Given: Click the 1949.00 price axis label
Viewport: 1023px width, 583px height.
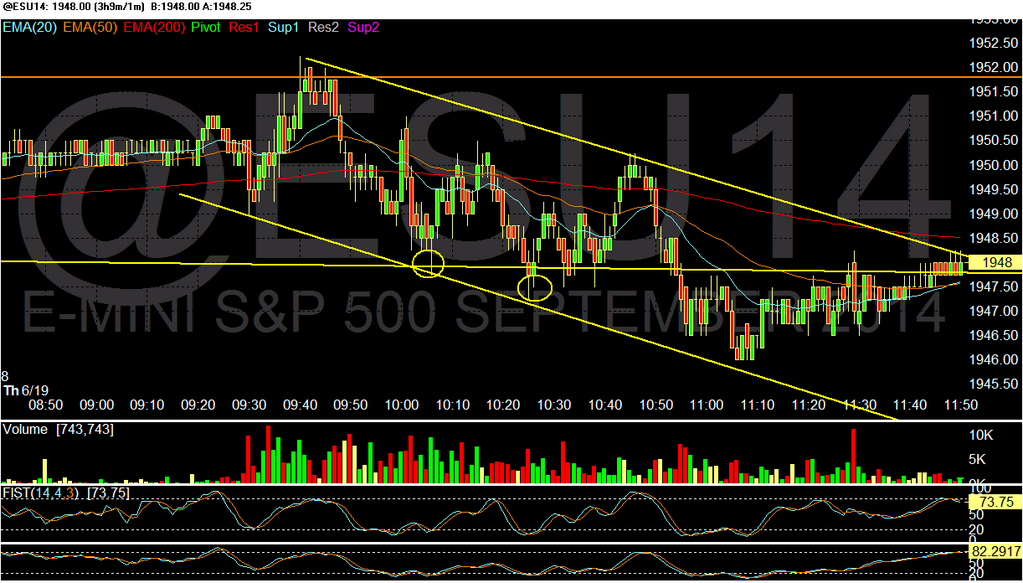Looking at the screenshot, I should 994,214.
